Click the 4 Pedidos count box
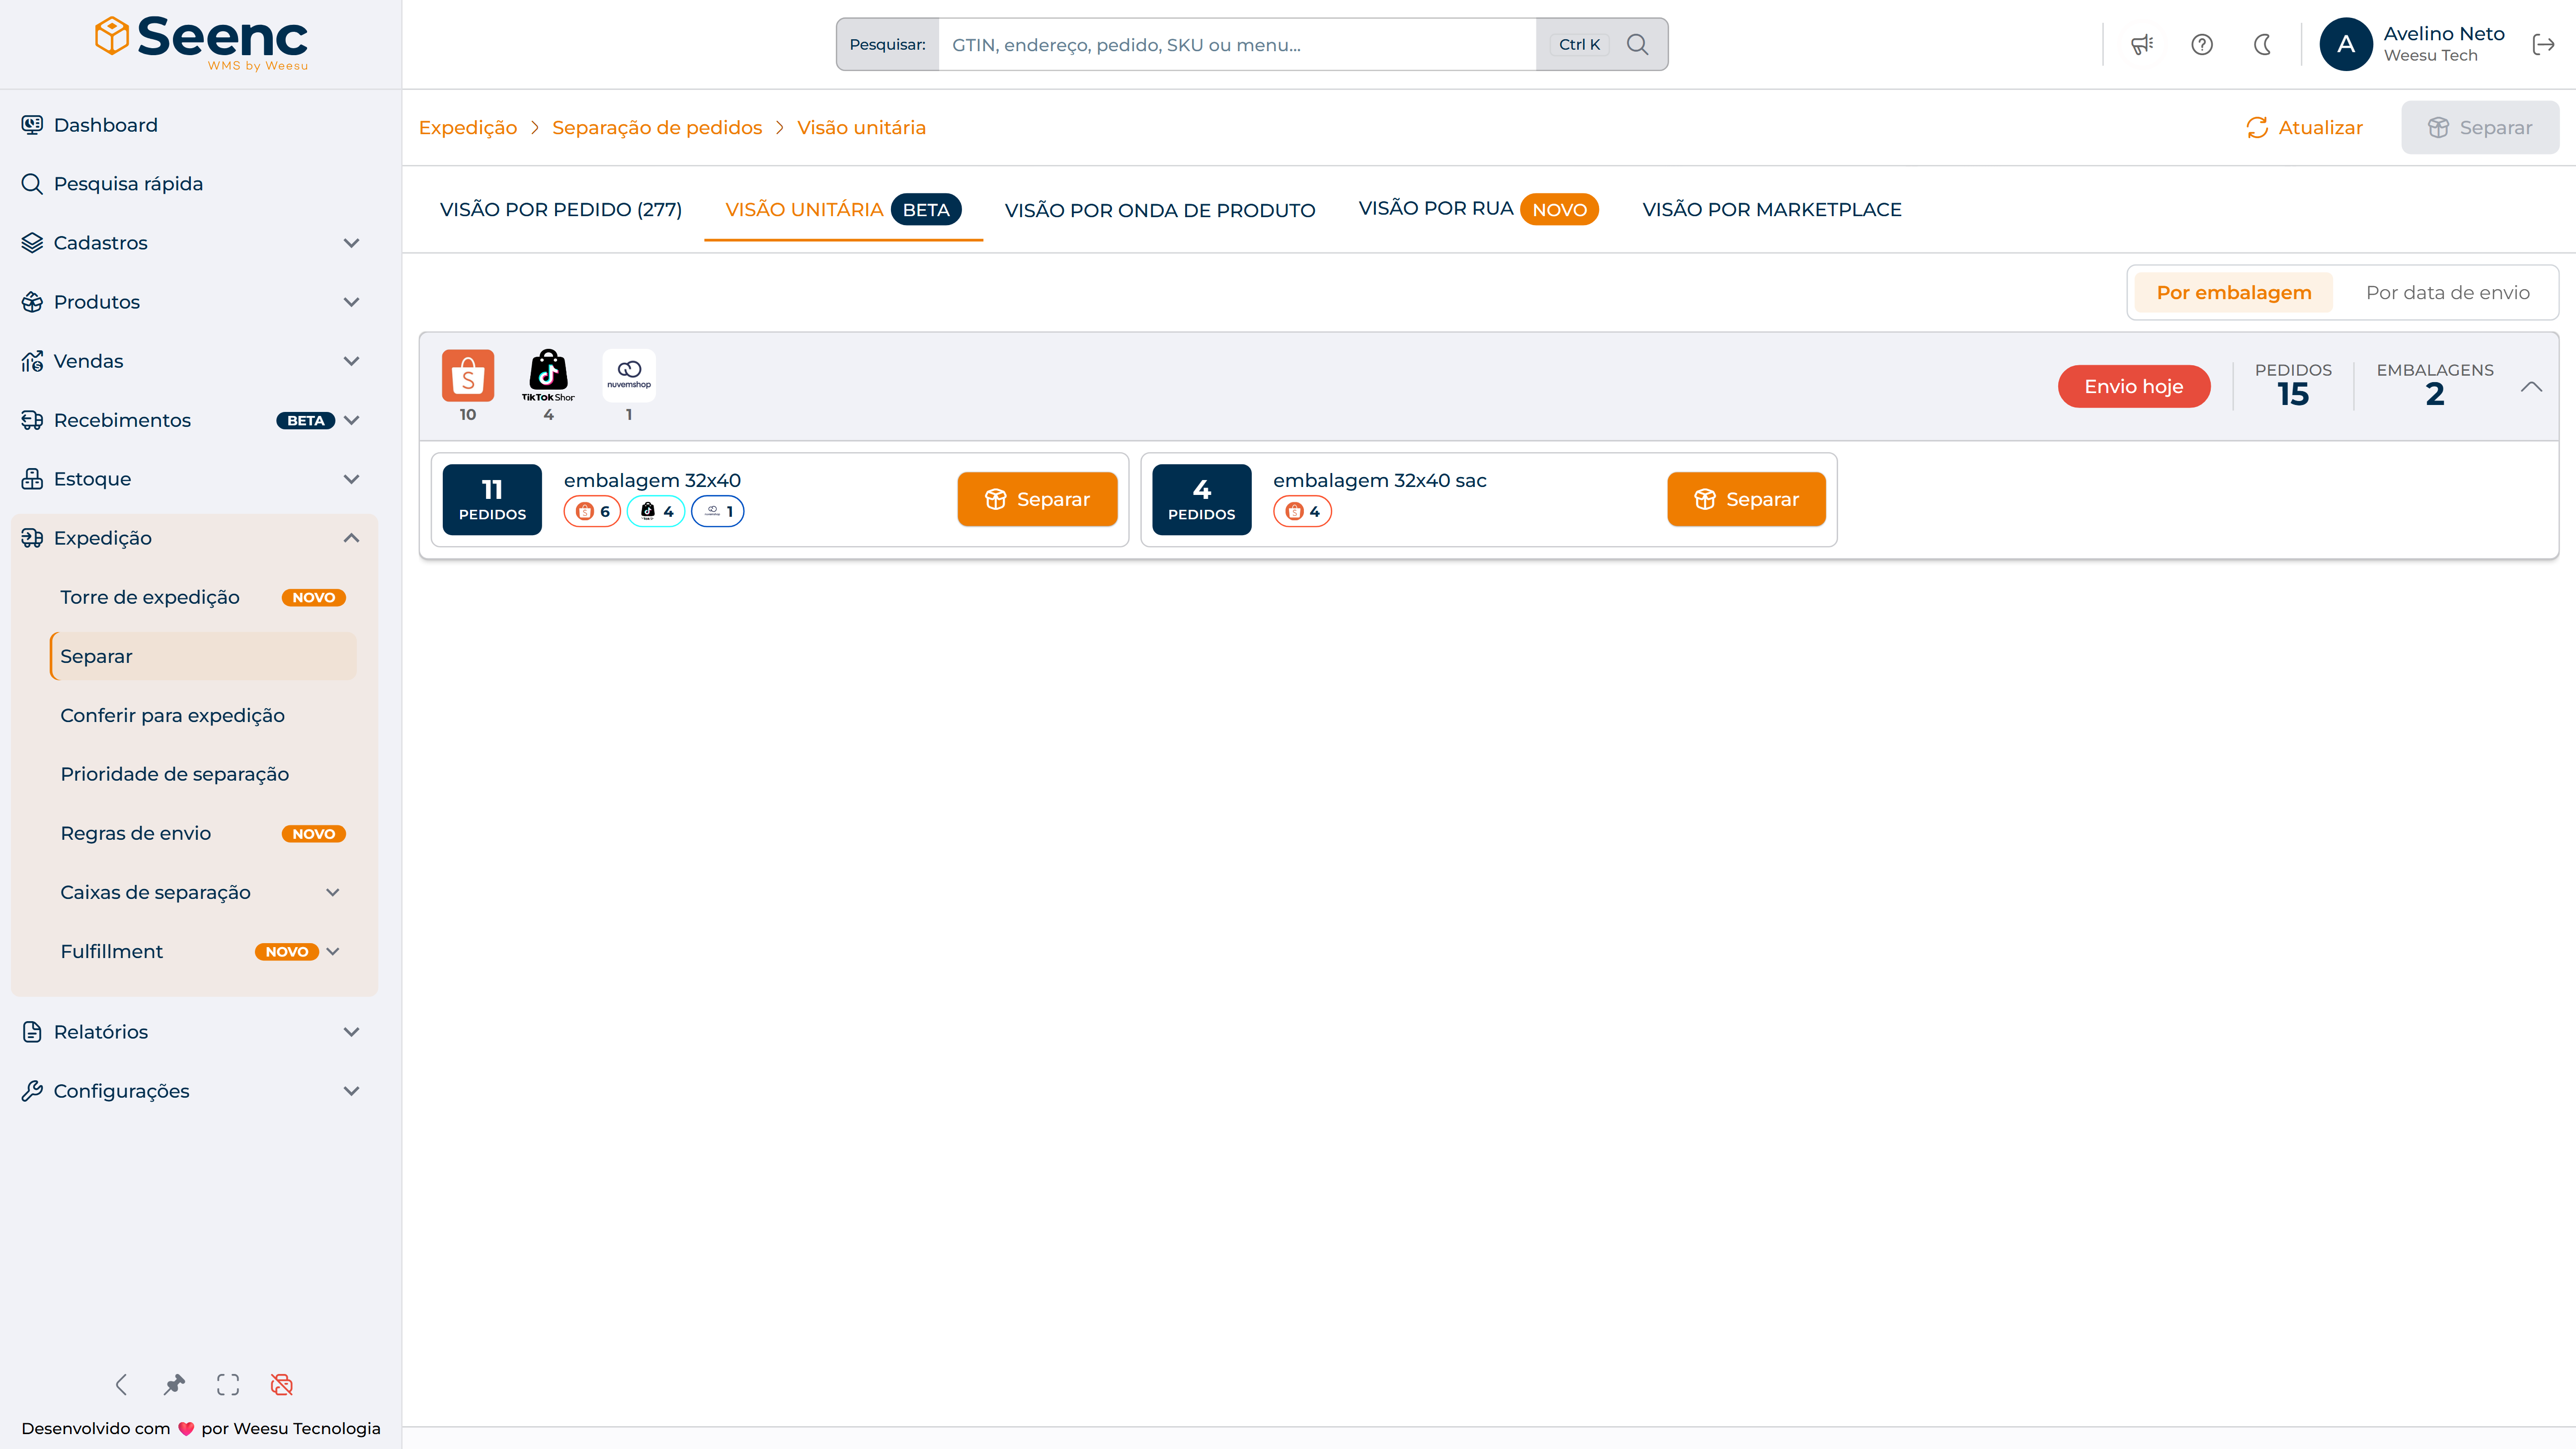The image size is (2576, 1449). coord(1202,499)
